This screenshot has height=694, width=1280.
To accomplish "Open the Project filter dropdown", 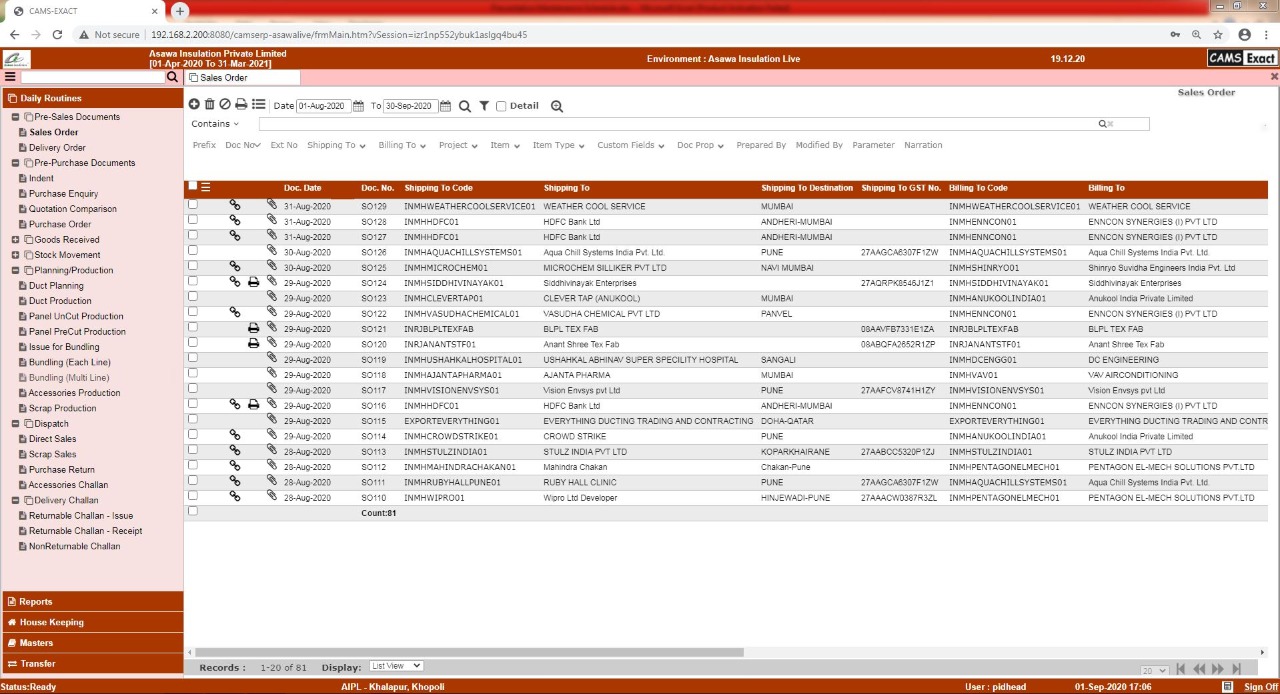I will [457, 145].
